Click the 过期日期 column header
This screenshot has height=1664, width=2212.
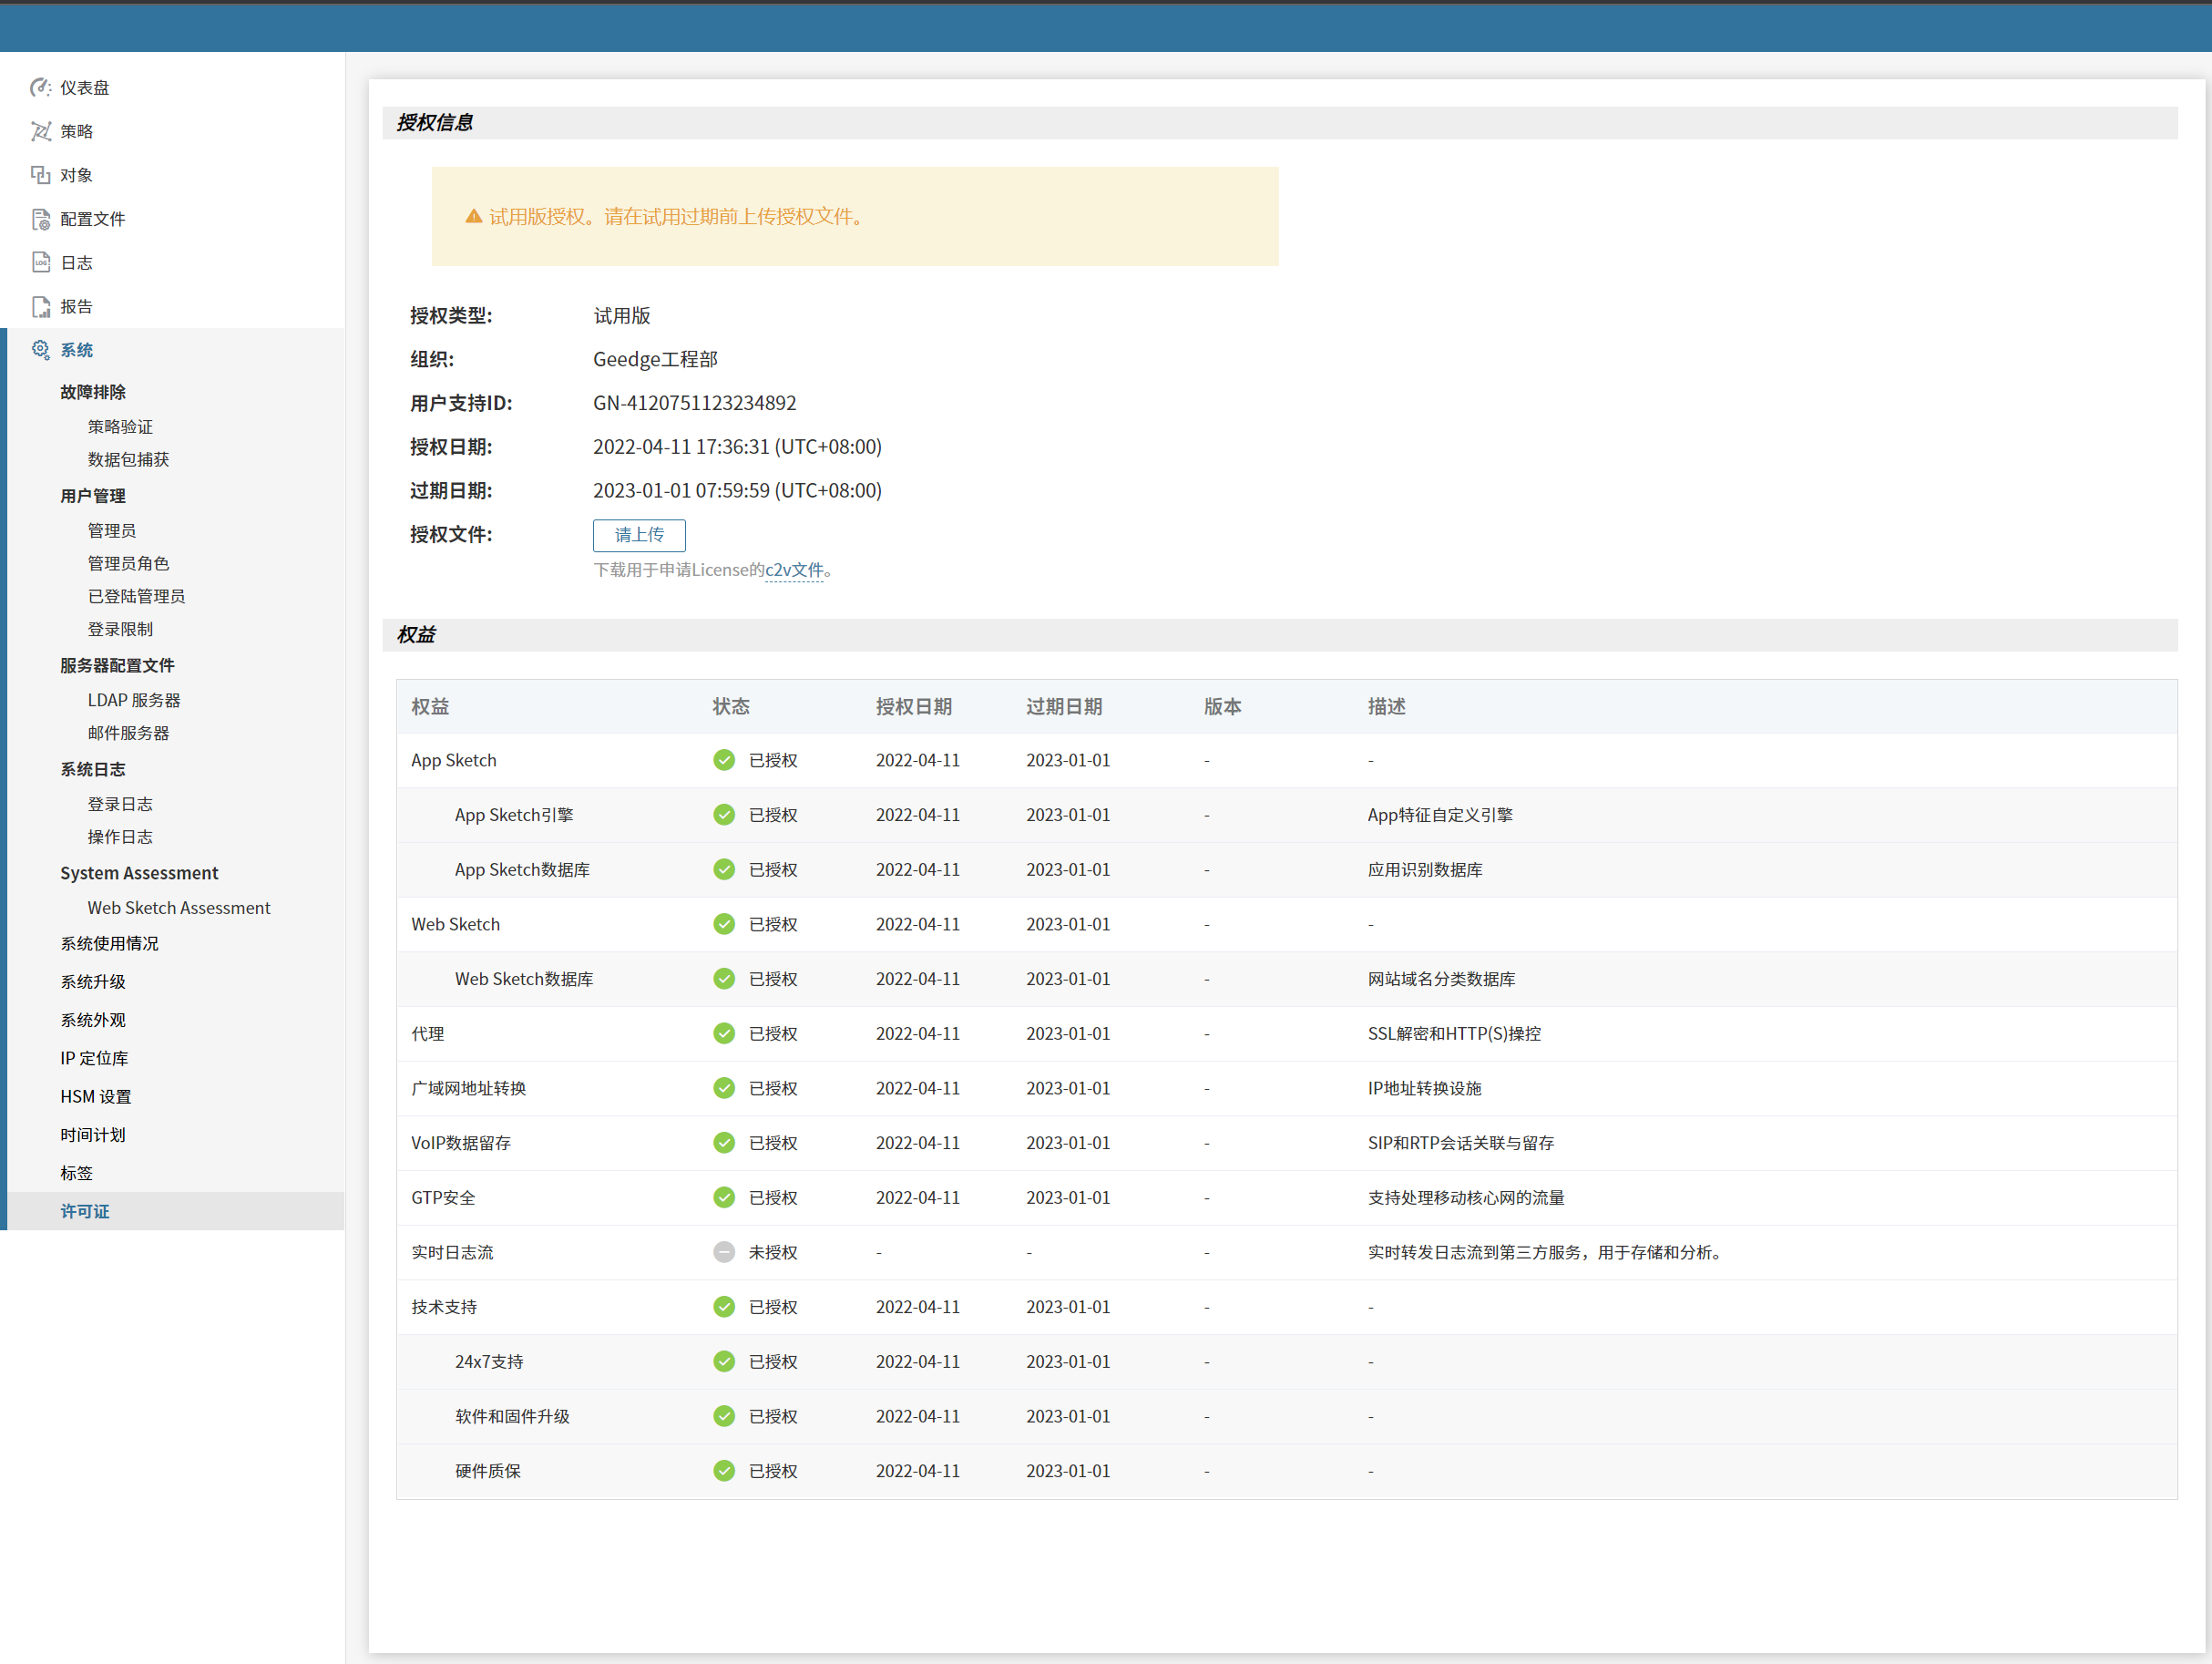1064,707
